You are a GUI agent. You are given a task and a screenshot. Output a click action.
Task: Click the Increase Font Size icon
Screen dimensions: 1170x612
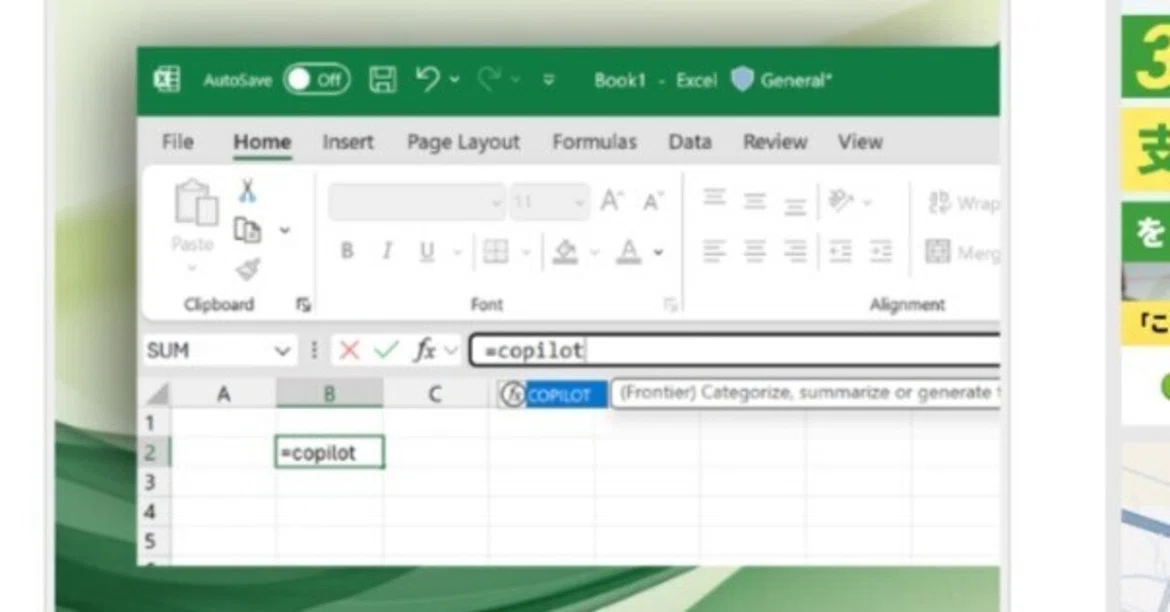[612, 200]
